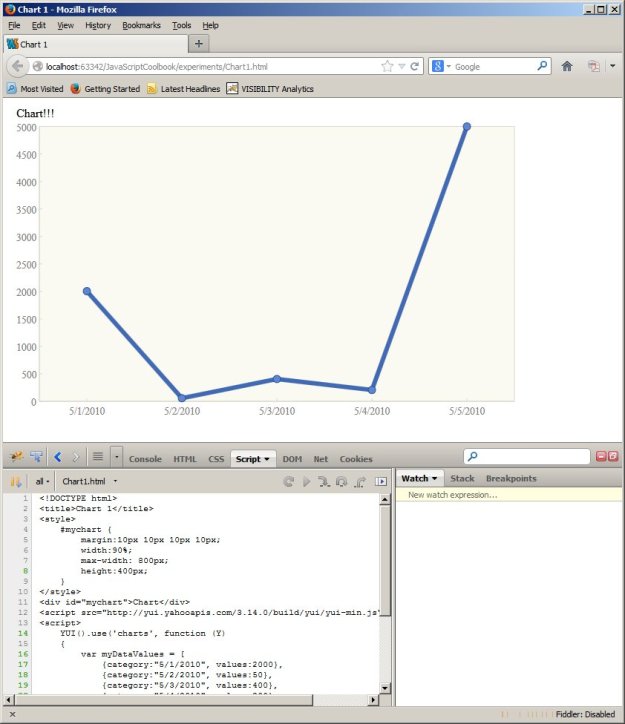
Task: Bookmark this page with the star icon
Action: 387,67
